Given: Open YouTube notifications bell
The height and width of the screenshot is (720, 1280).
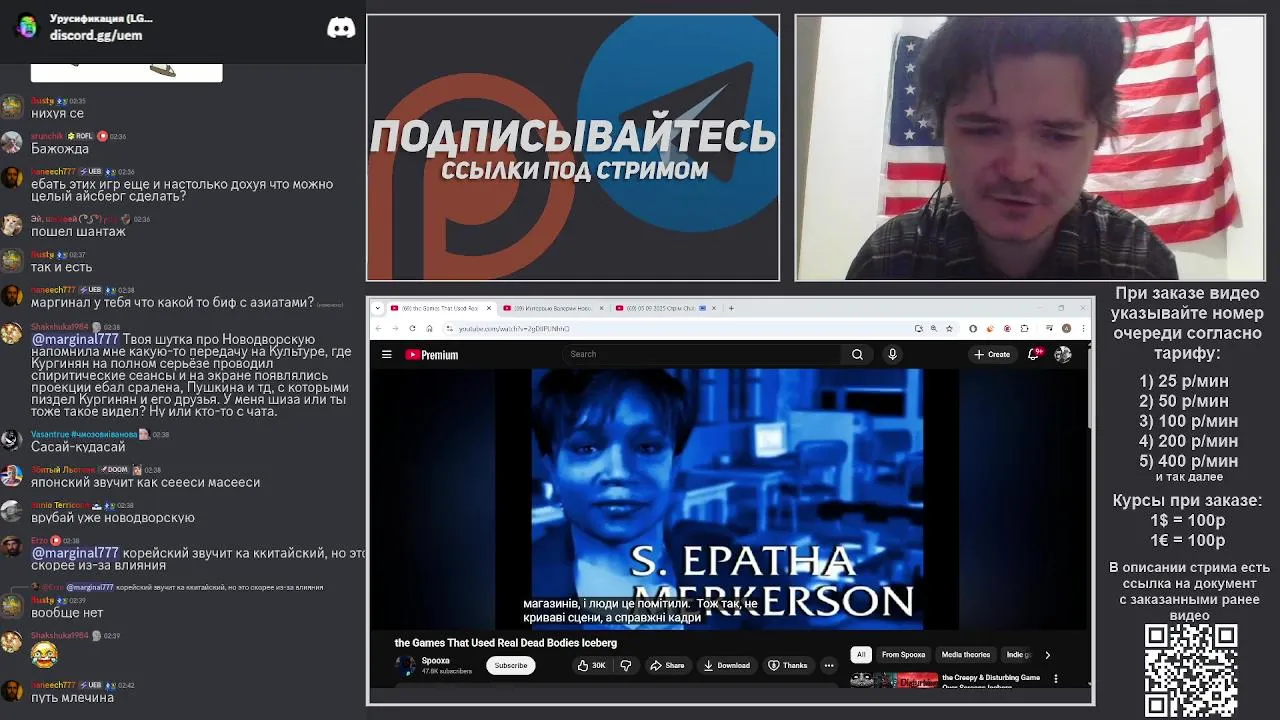Looking at the screenshot, I should coord(1033,354).
